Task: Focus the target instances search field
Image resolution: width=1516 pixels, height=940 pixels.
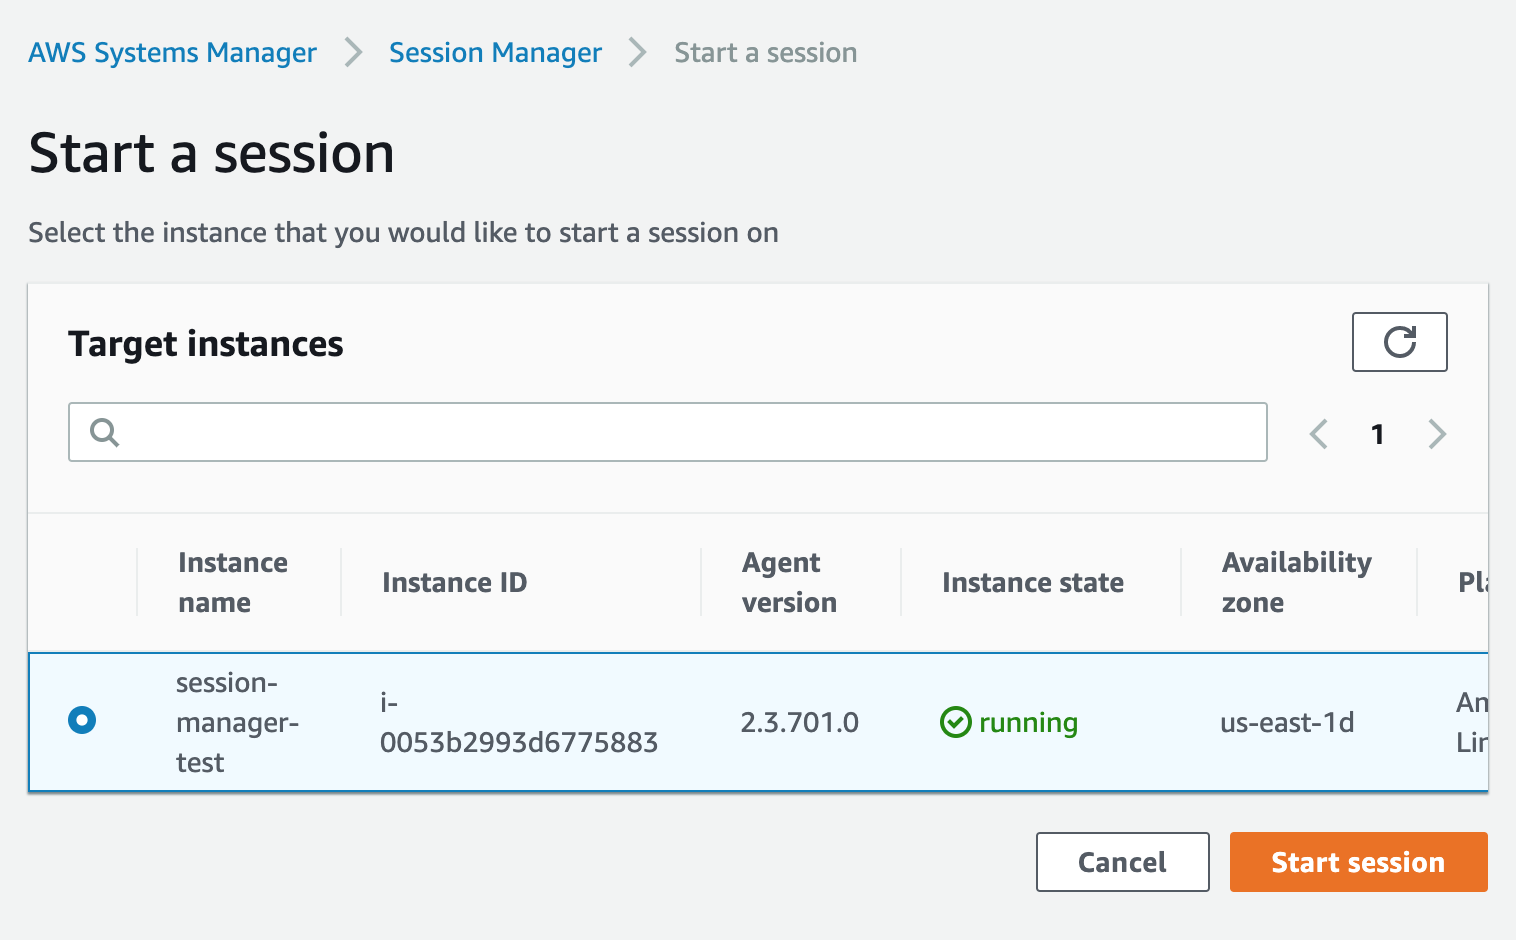Action: point(668,432)
